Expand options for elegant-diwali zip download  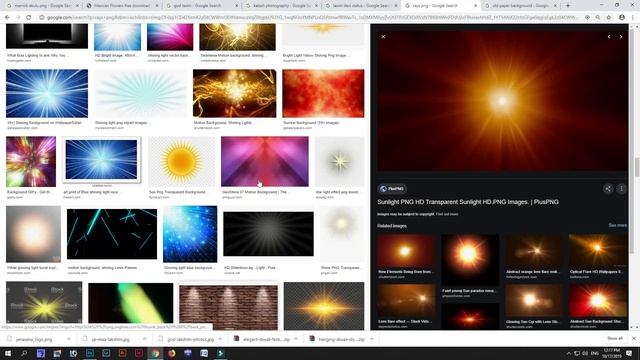pyautogui.click(x=296, y=339)
